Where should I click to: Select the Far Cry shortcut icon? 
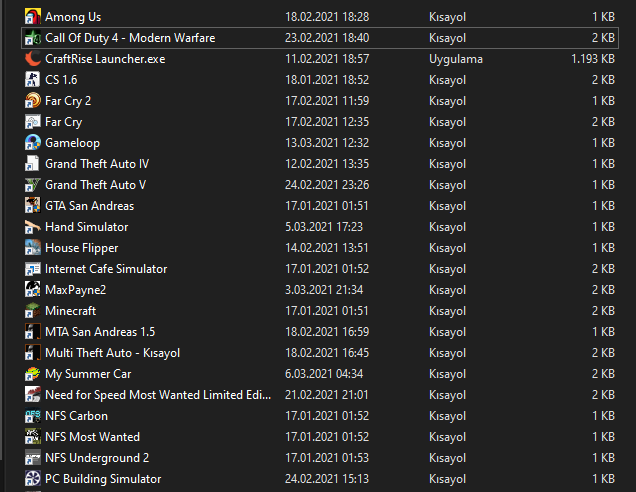point(32,122)
